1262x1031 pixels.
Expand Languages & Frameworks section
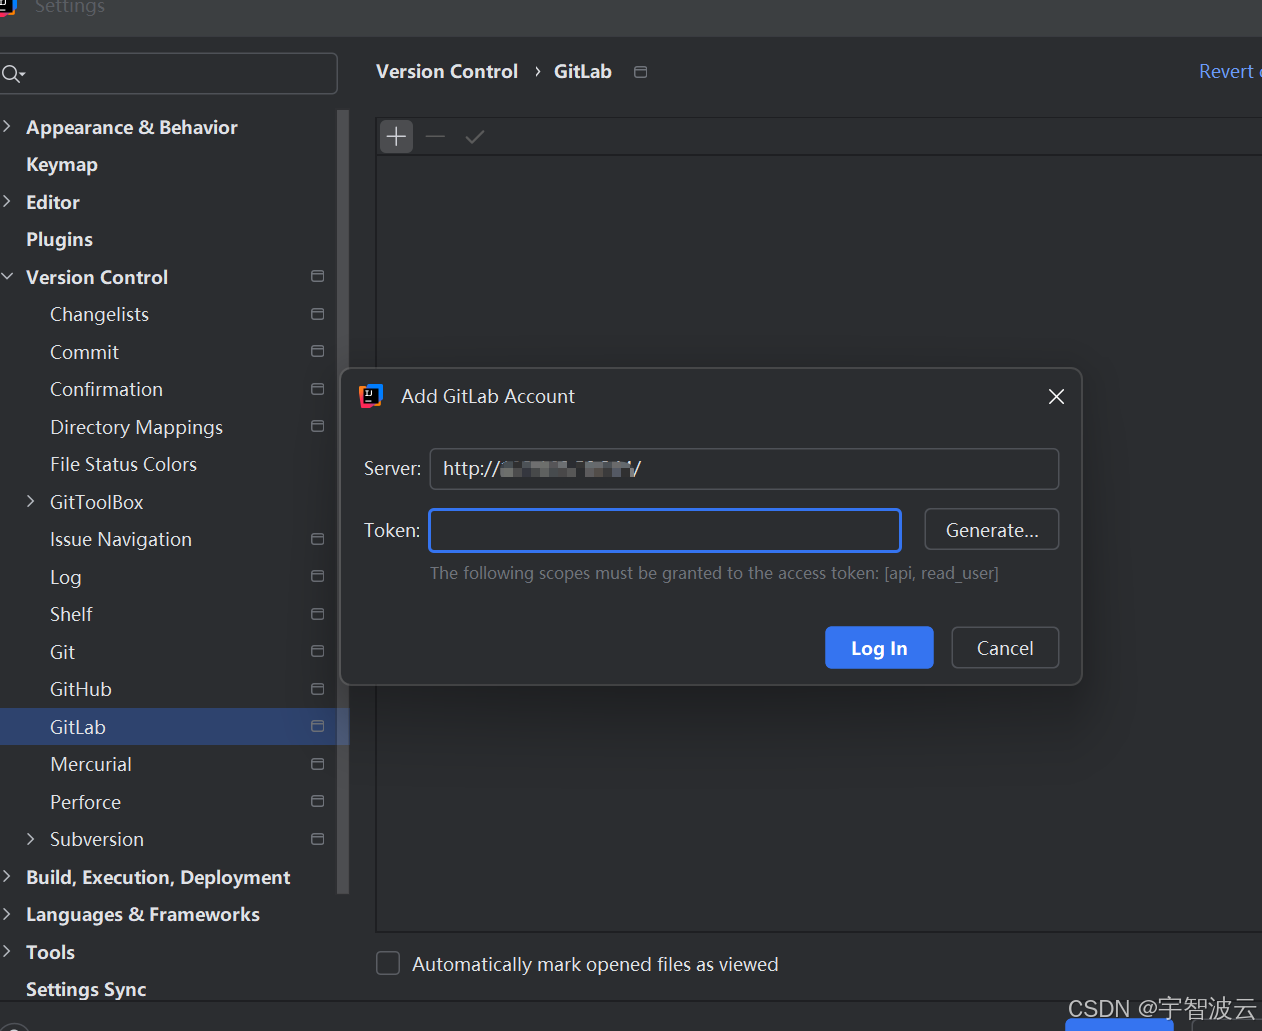pyautogui.click(x=7, y=914)
